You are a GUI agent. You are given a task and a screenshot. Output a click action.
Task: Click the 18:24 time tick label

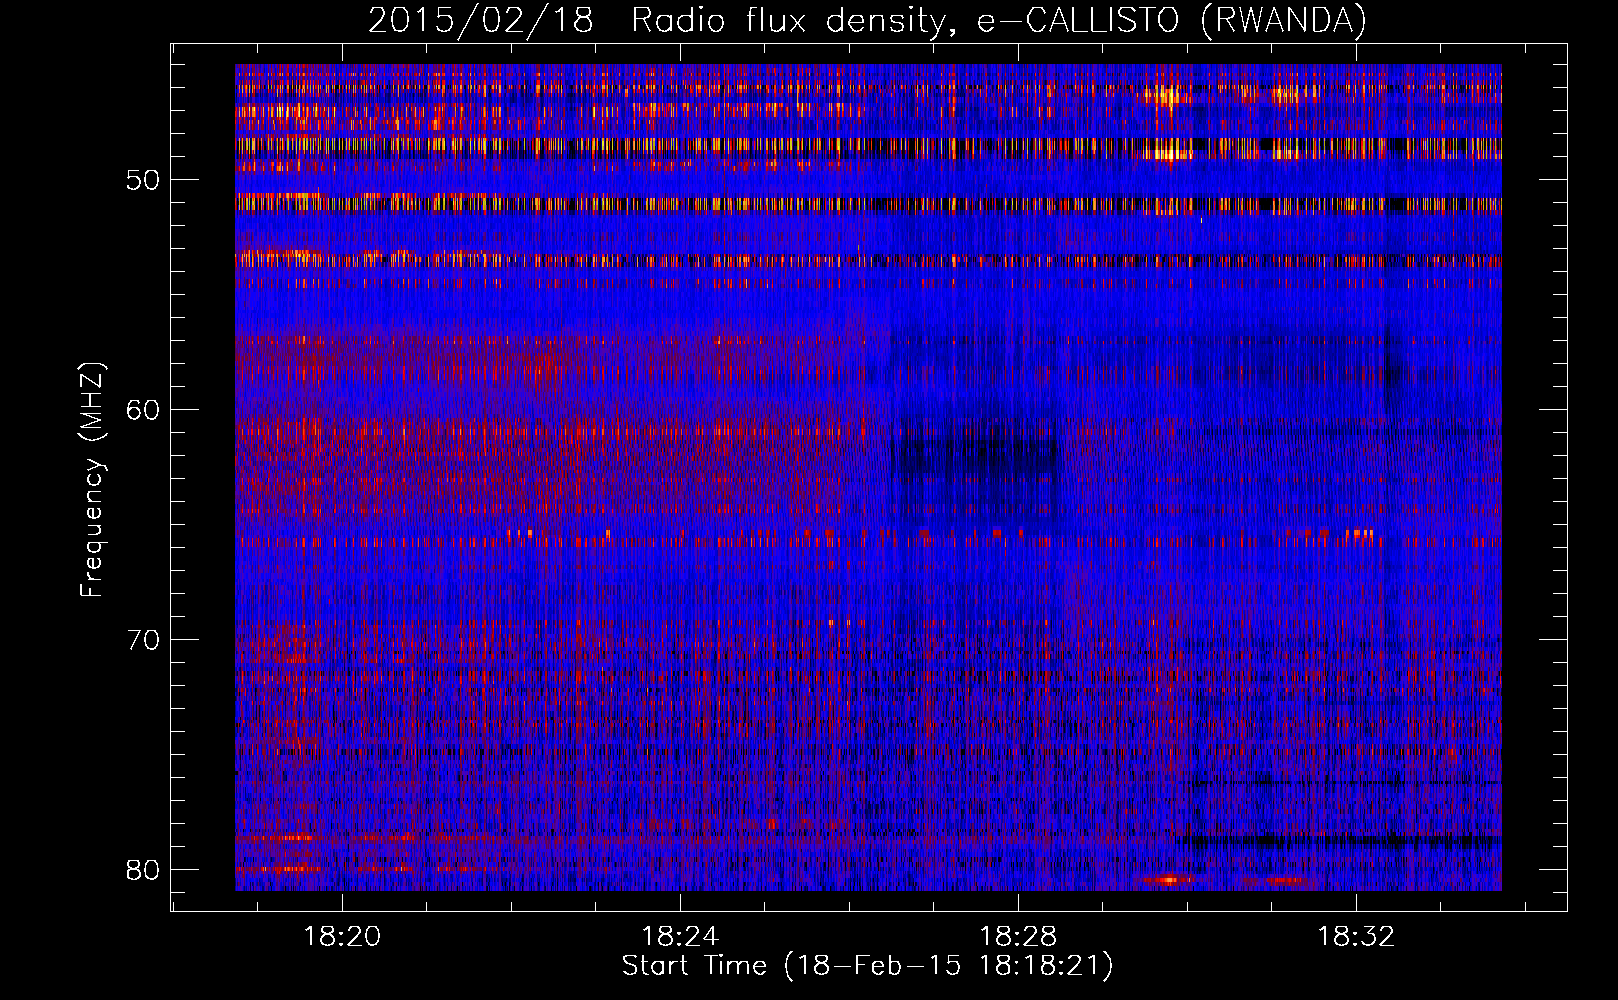pyautogui.click(x=680, y=937)
